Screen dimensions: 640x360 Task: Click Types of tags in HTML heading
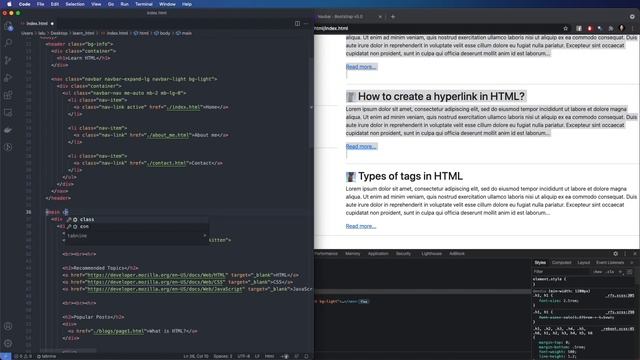click(411, 176)
